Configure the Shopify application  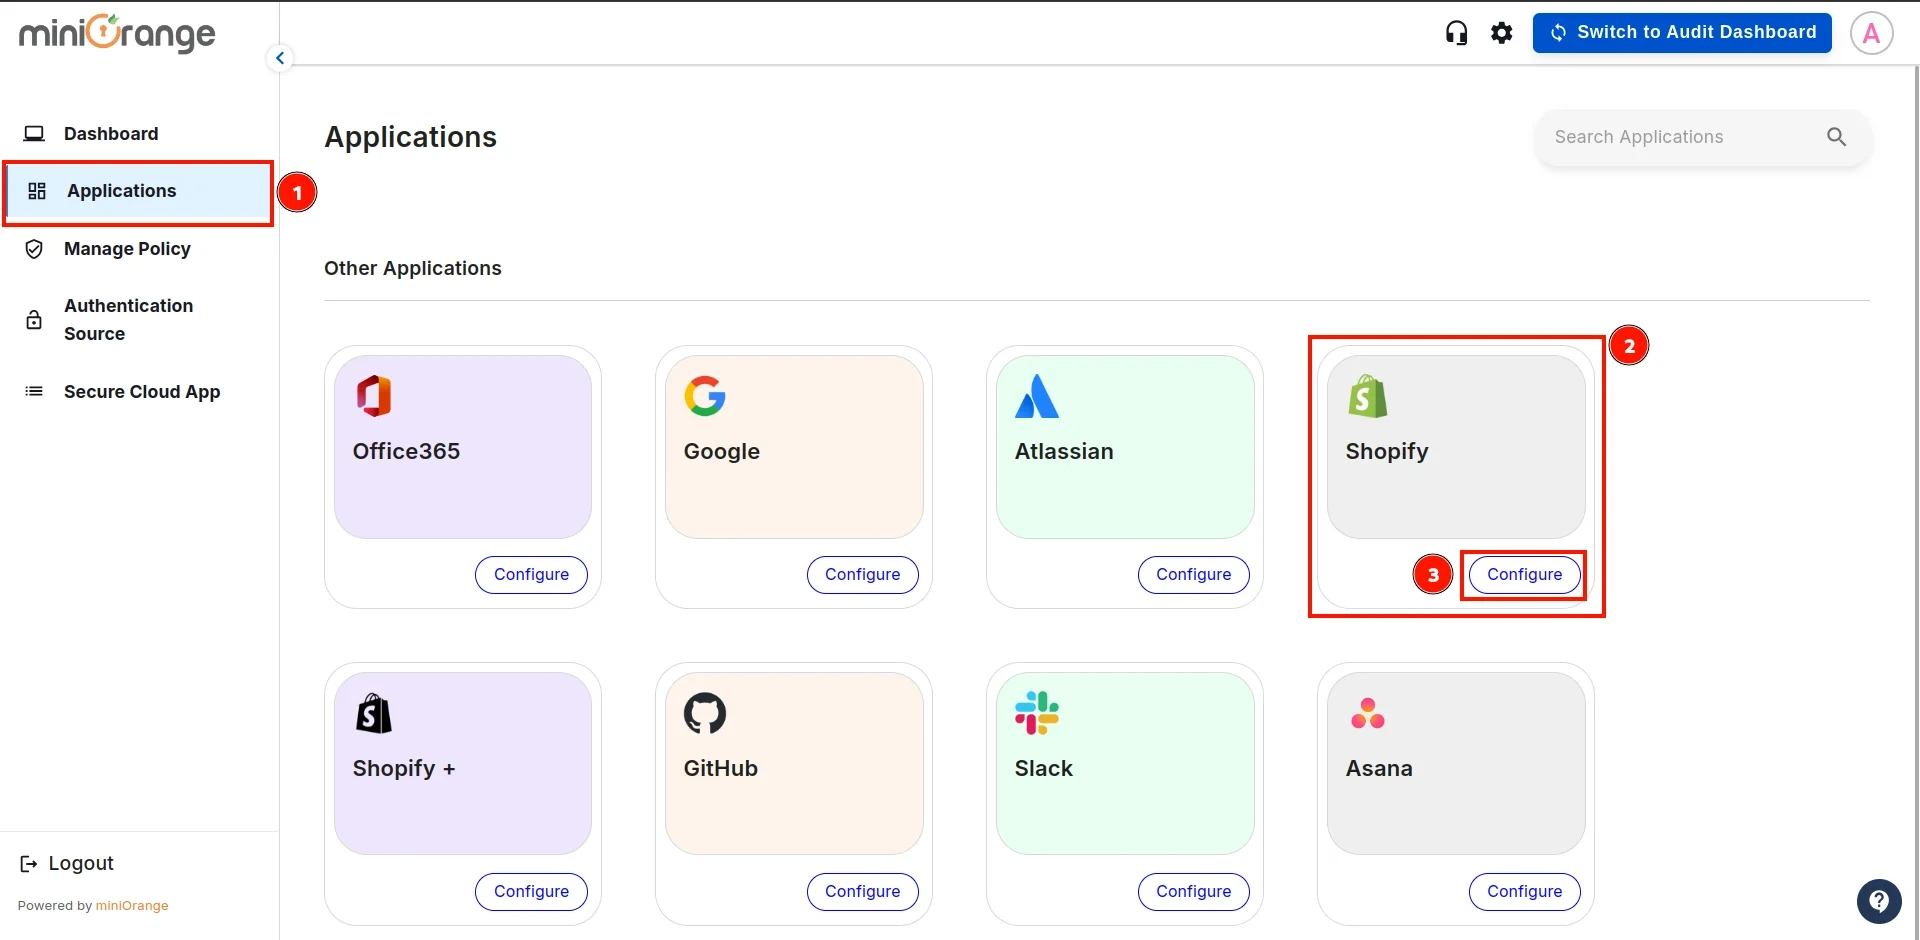(1524, 574)
